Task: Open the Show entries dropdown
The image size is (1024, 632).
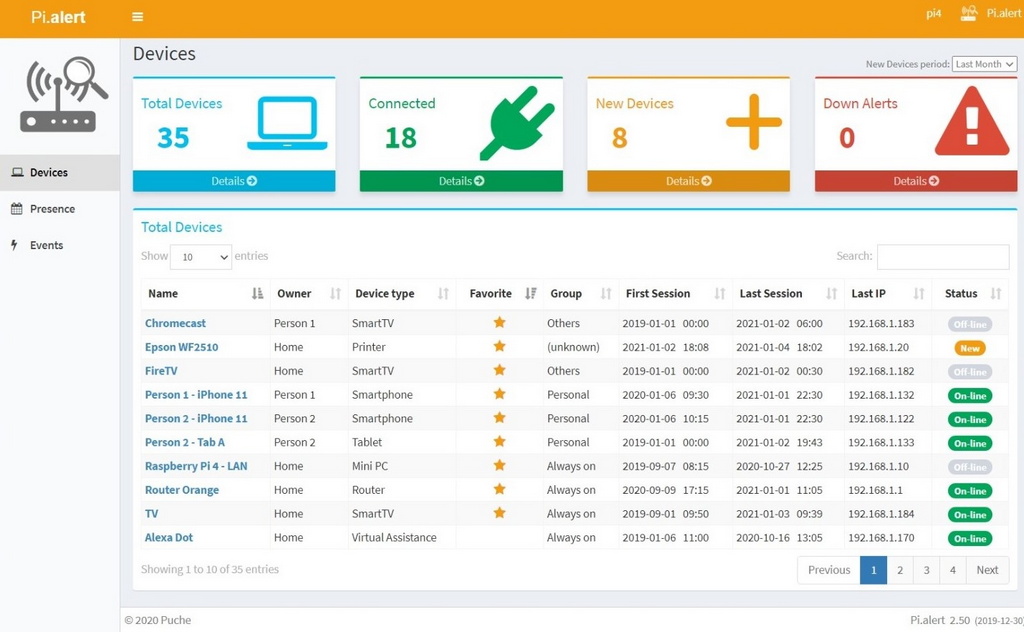Action: pos(200,257)
